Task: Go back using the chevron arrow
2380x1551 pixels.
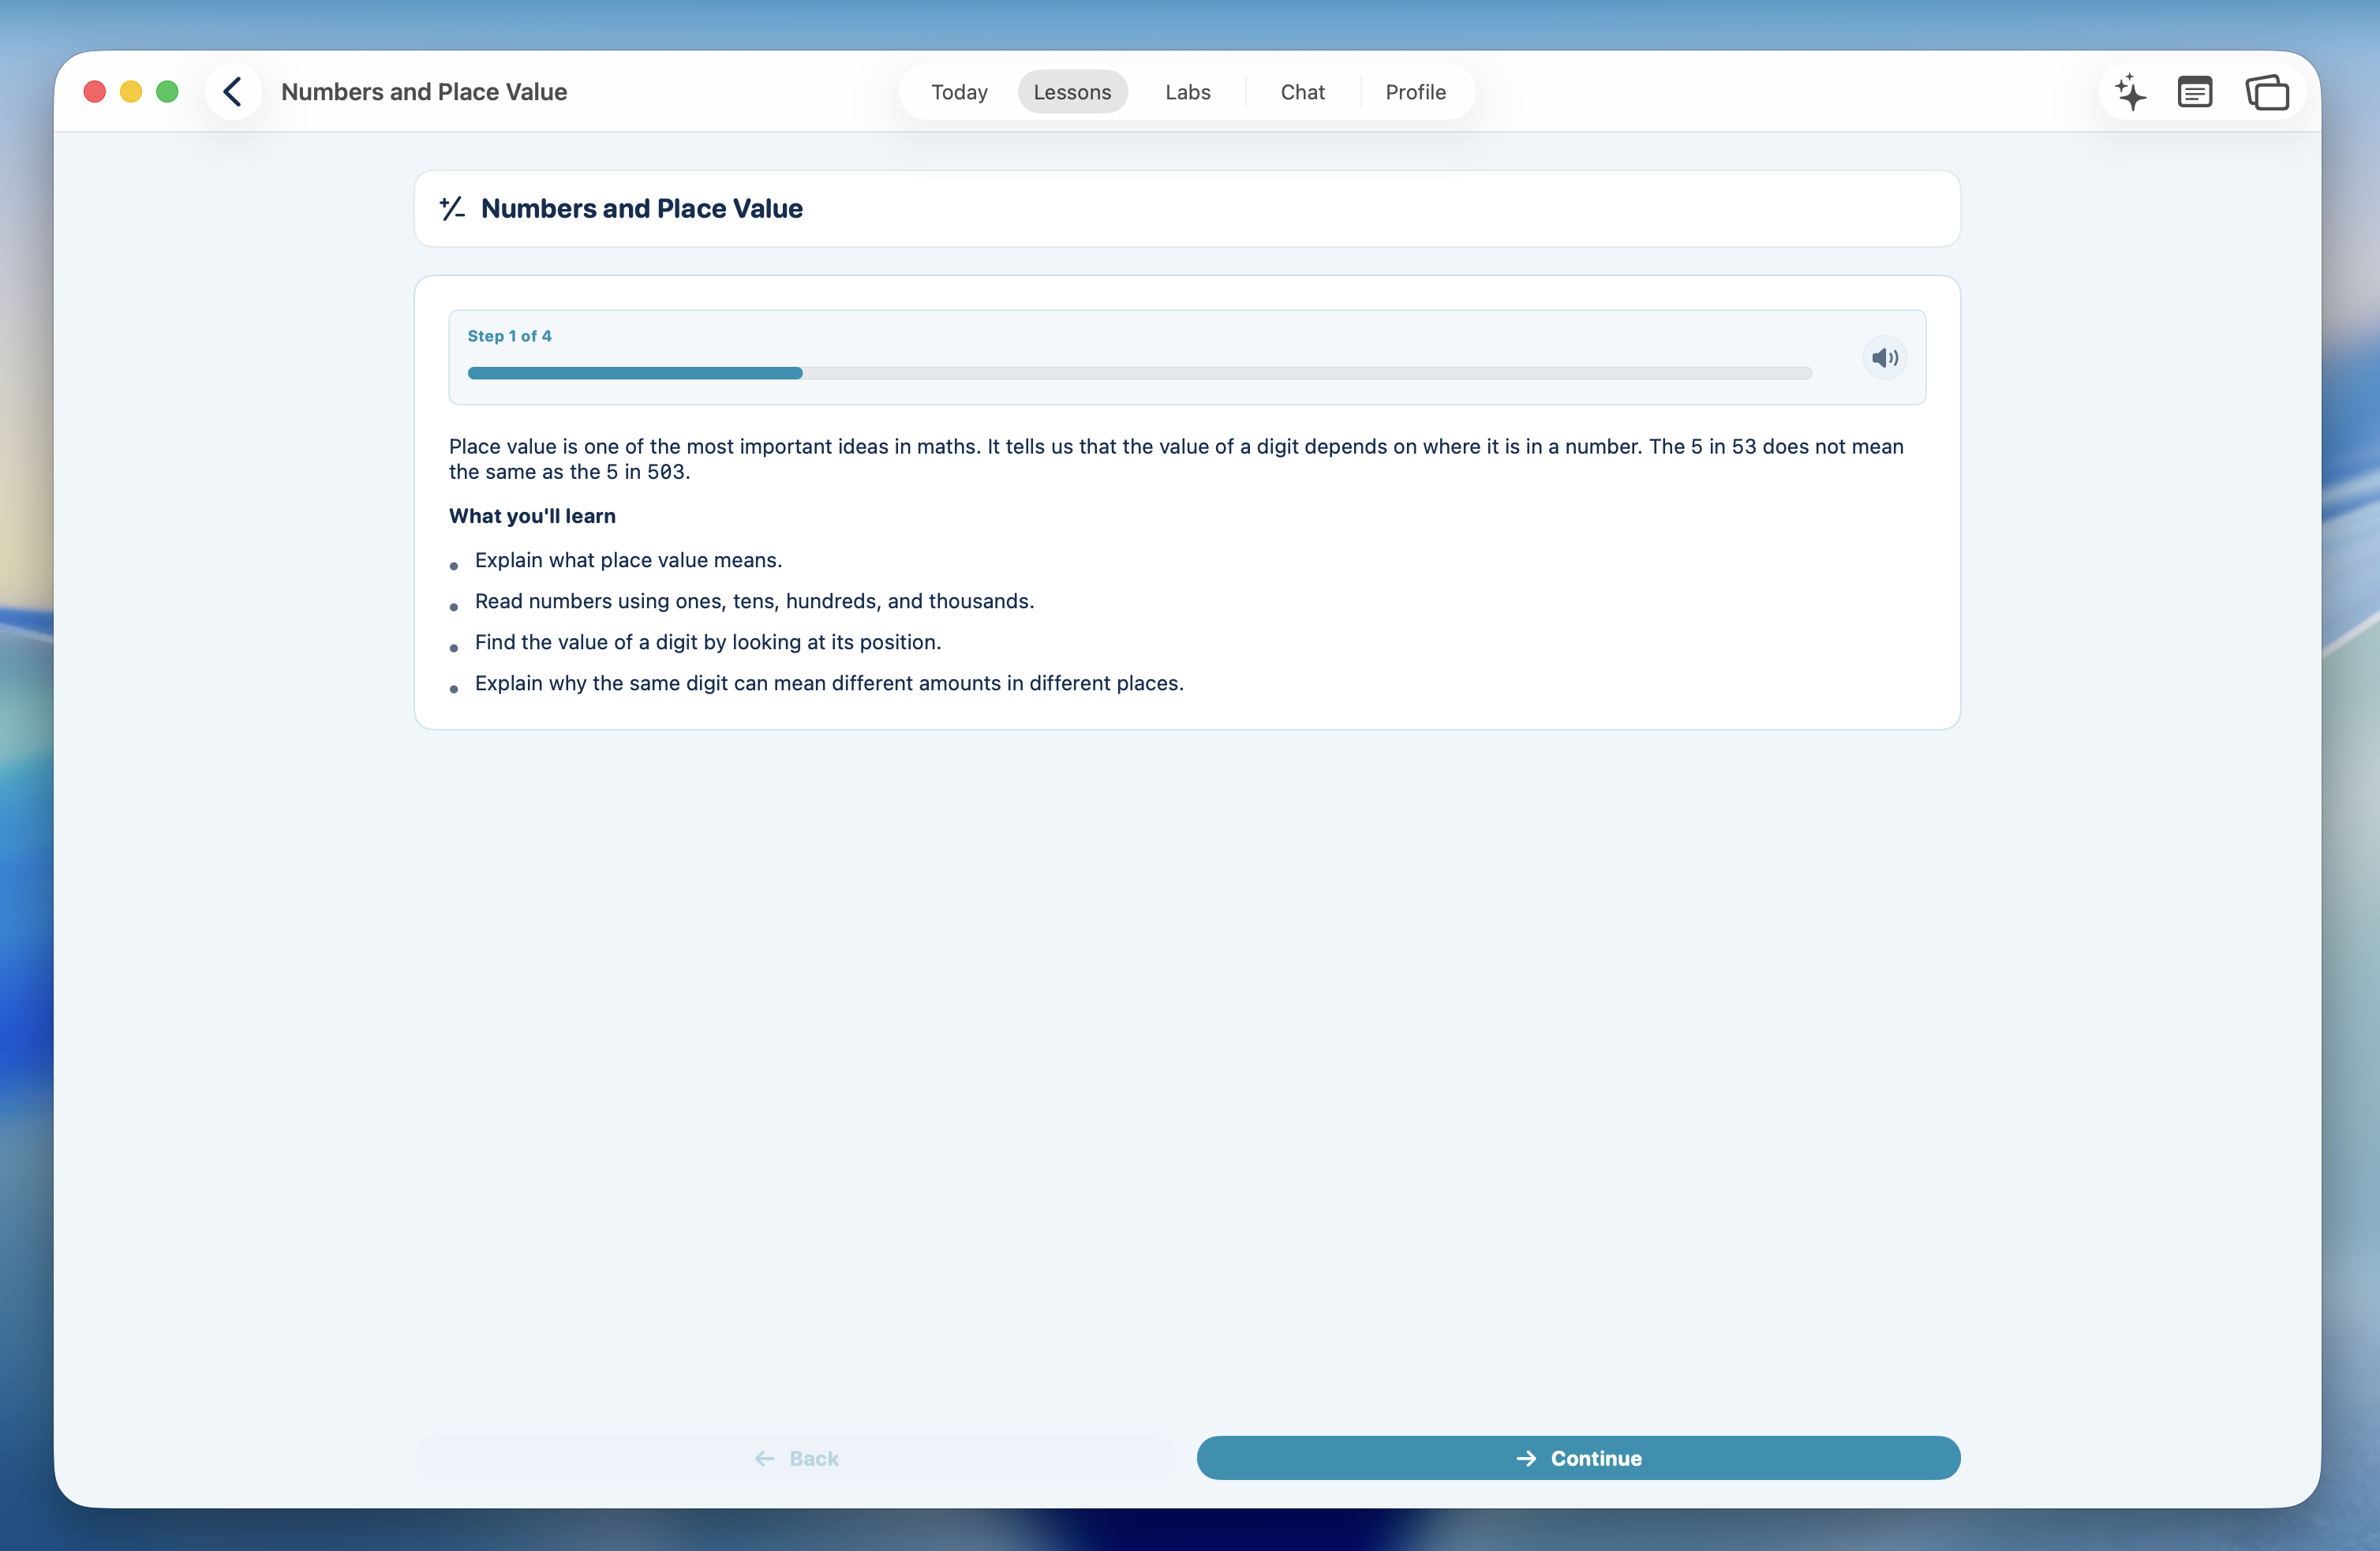Action: (x=232, y=92)
